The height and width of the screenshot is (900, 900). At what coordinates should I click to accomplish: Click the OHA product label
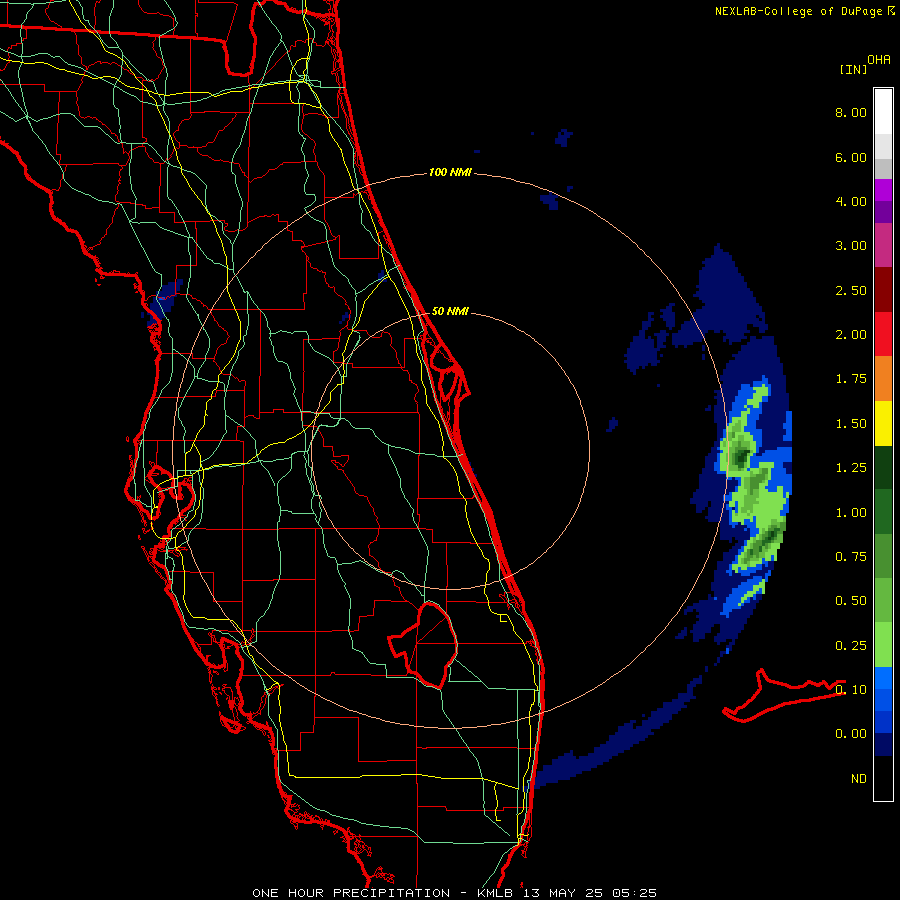(x=878, y=59)
